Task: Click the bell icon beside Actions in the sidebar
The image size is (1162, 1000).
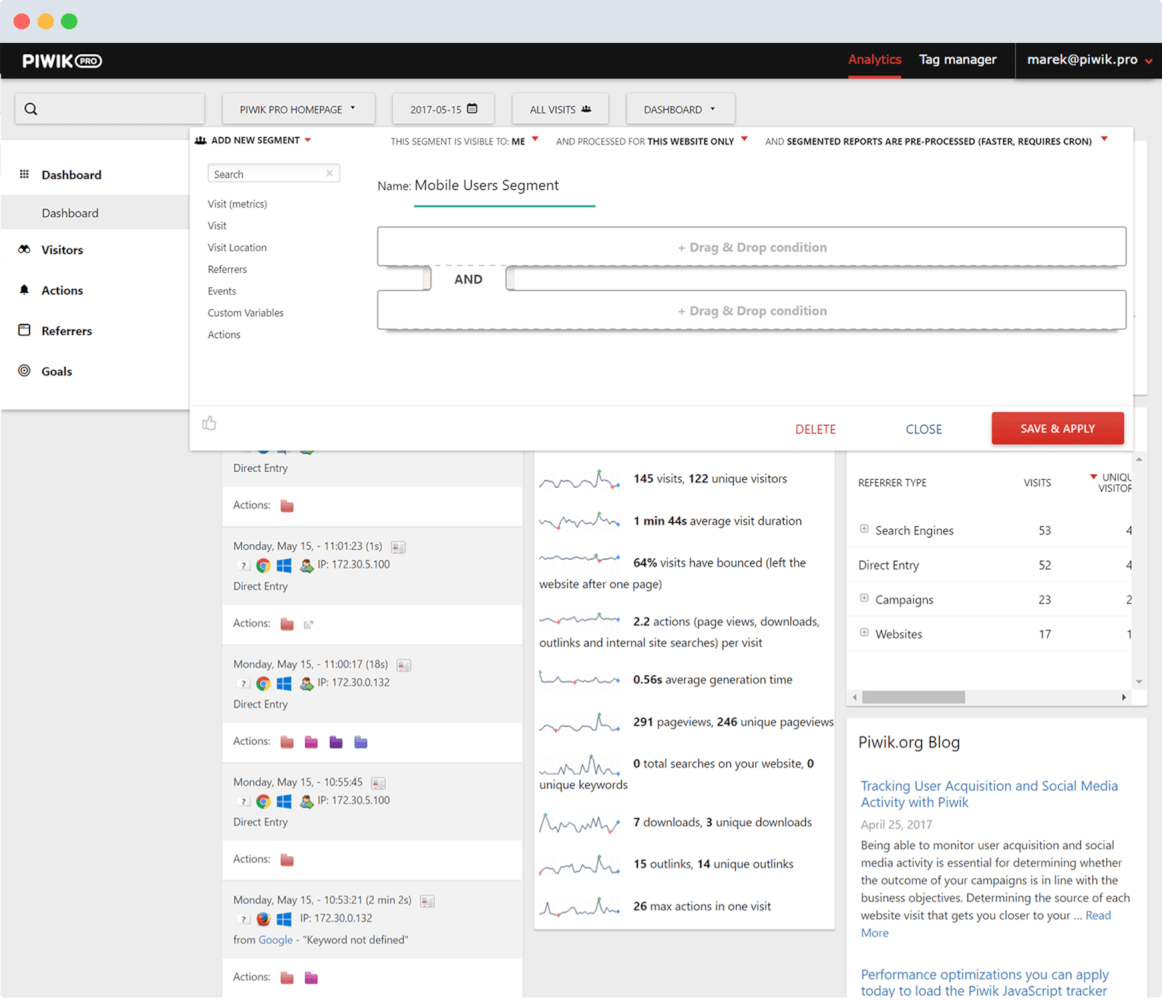Action: pyautogui.click(x=24, y=290)
